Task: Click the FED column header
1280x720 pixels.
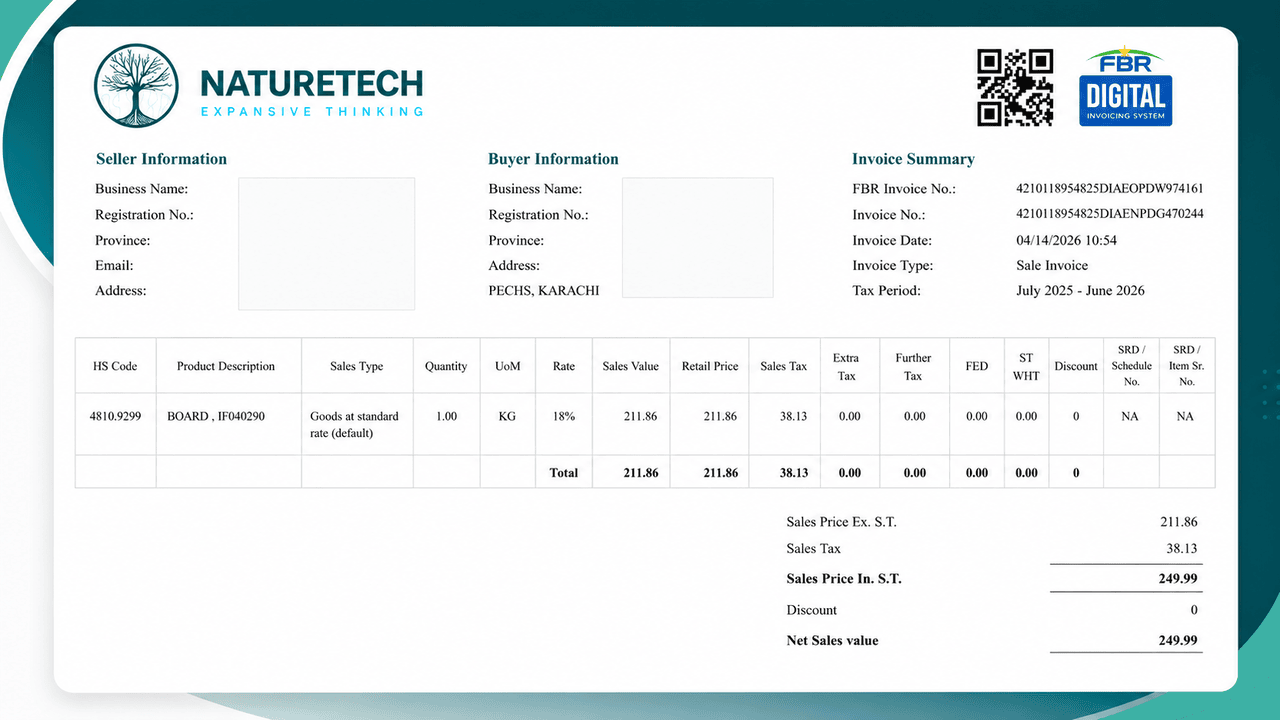Action: pyautogui.click(x=977, y=366)
